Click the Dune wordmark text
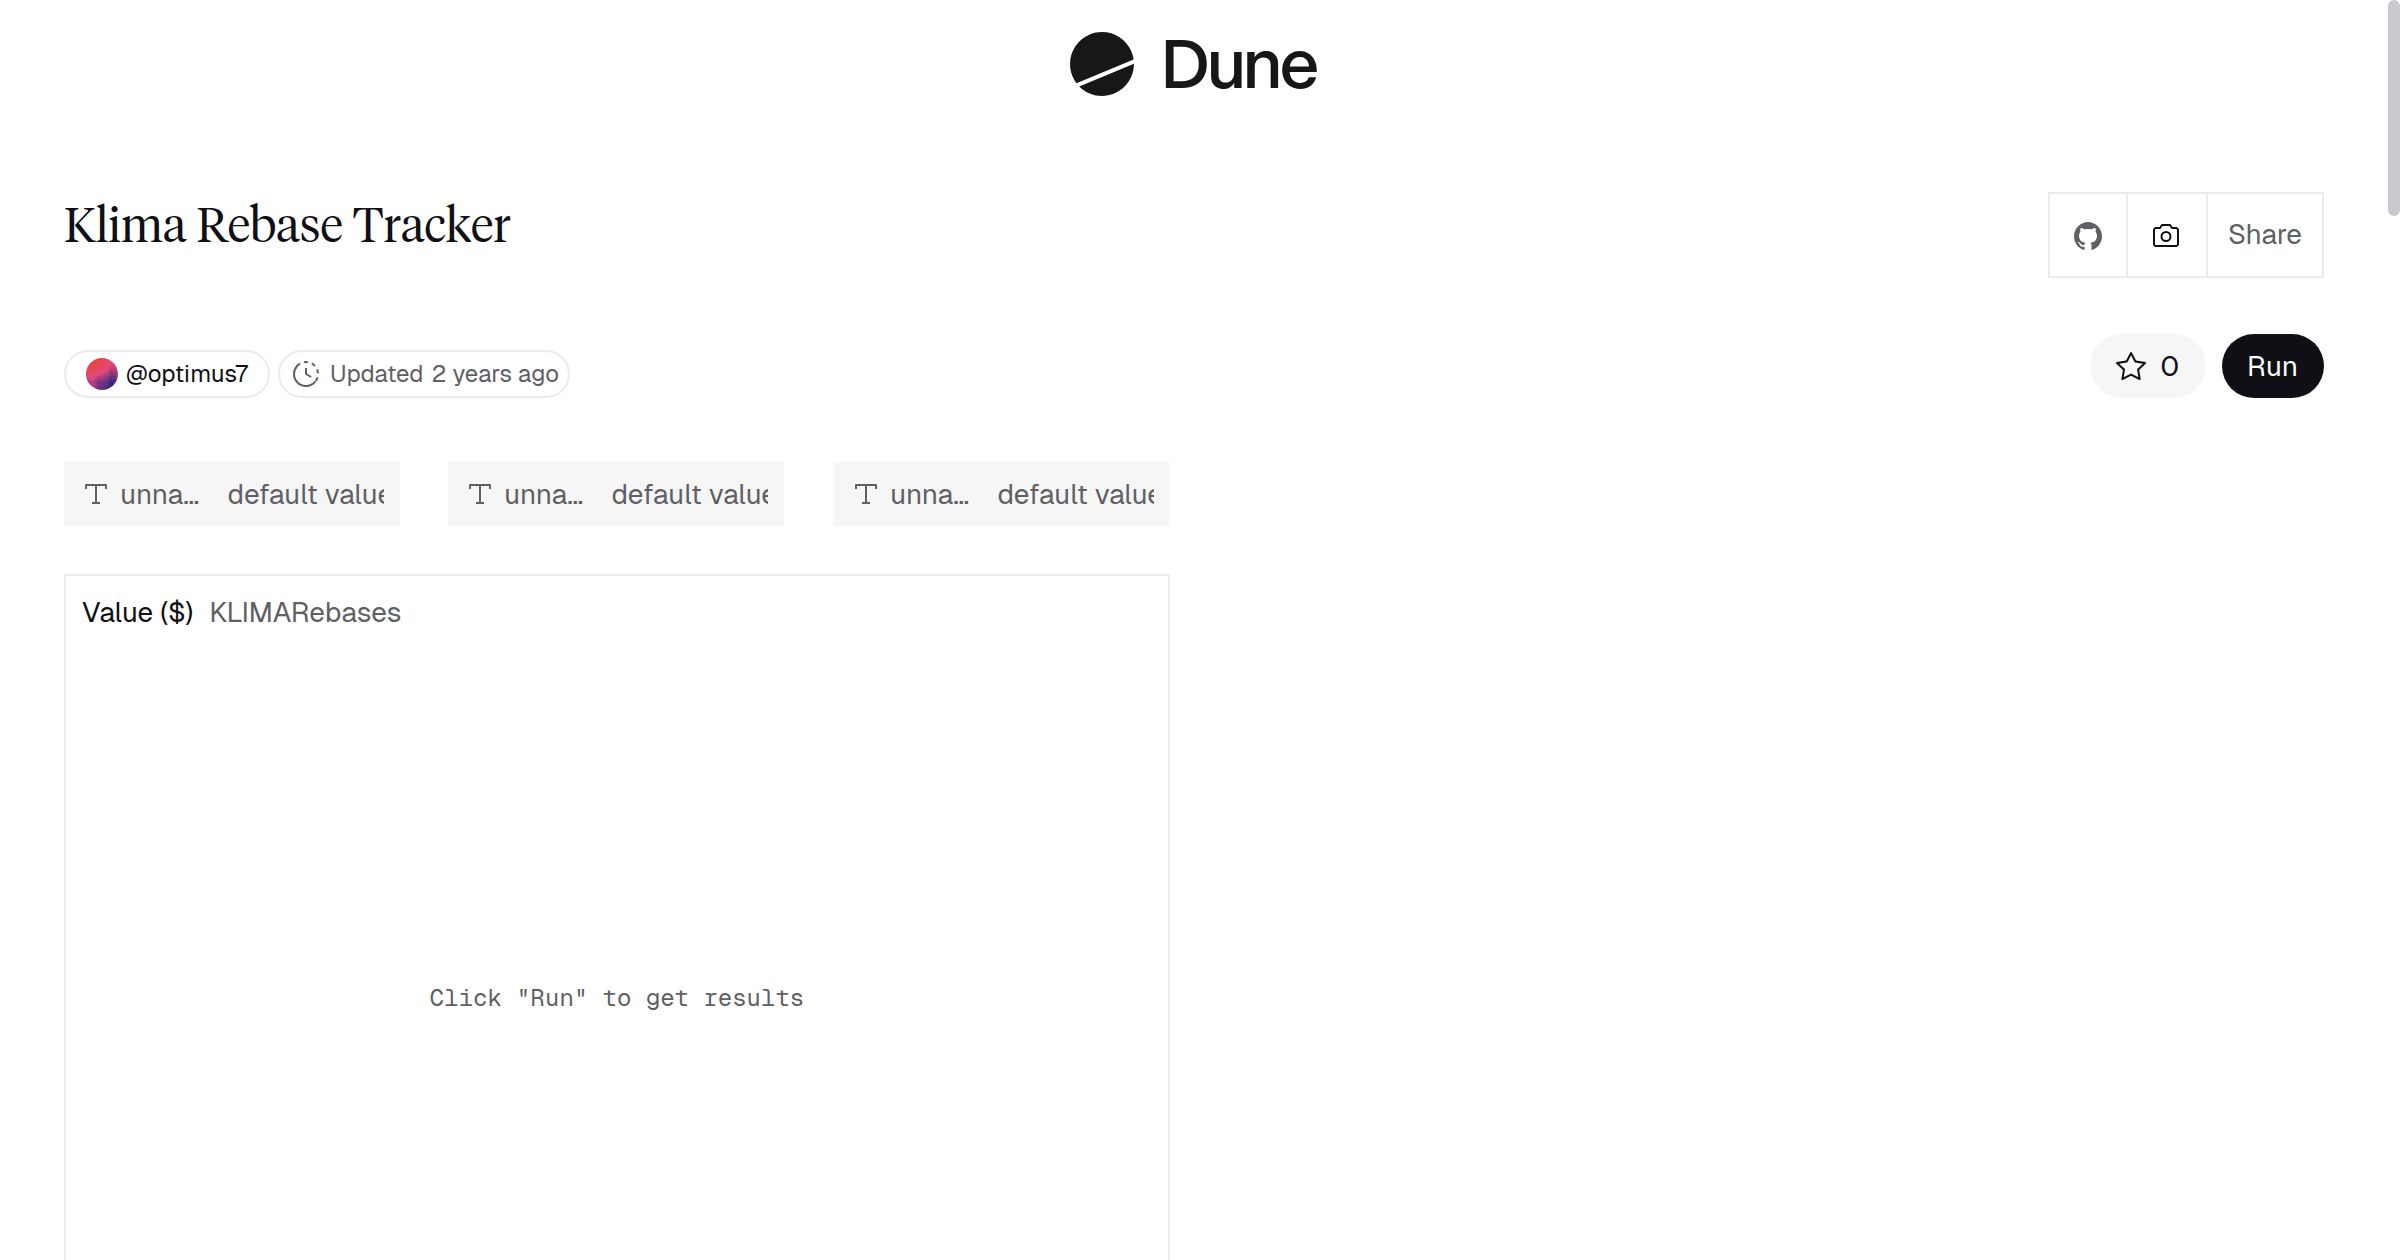2400x1260 pixels. coord(1239,66)
